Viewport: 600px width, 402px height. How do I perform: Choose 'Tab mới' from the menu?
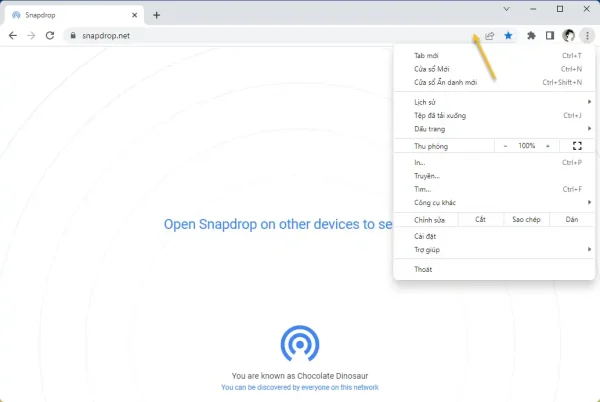coord(494,55)
